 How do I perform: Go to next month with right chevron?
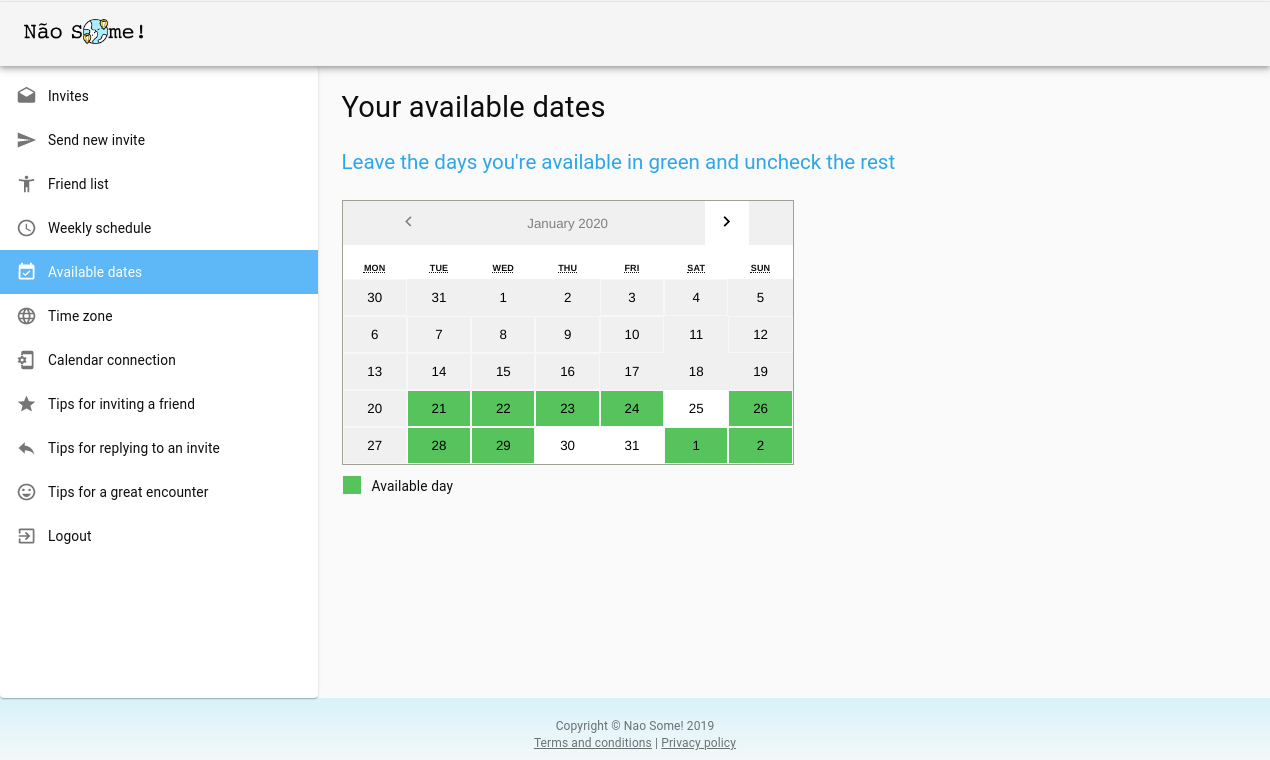click(727, 222)
